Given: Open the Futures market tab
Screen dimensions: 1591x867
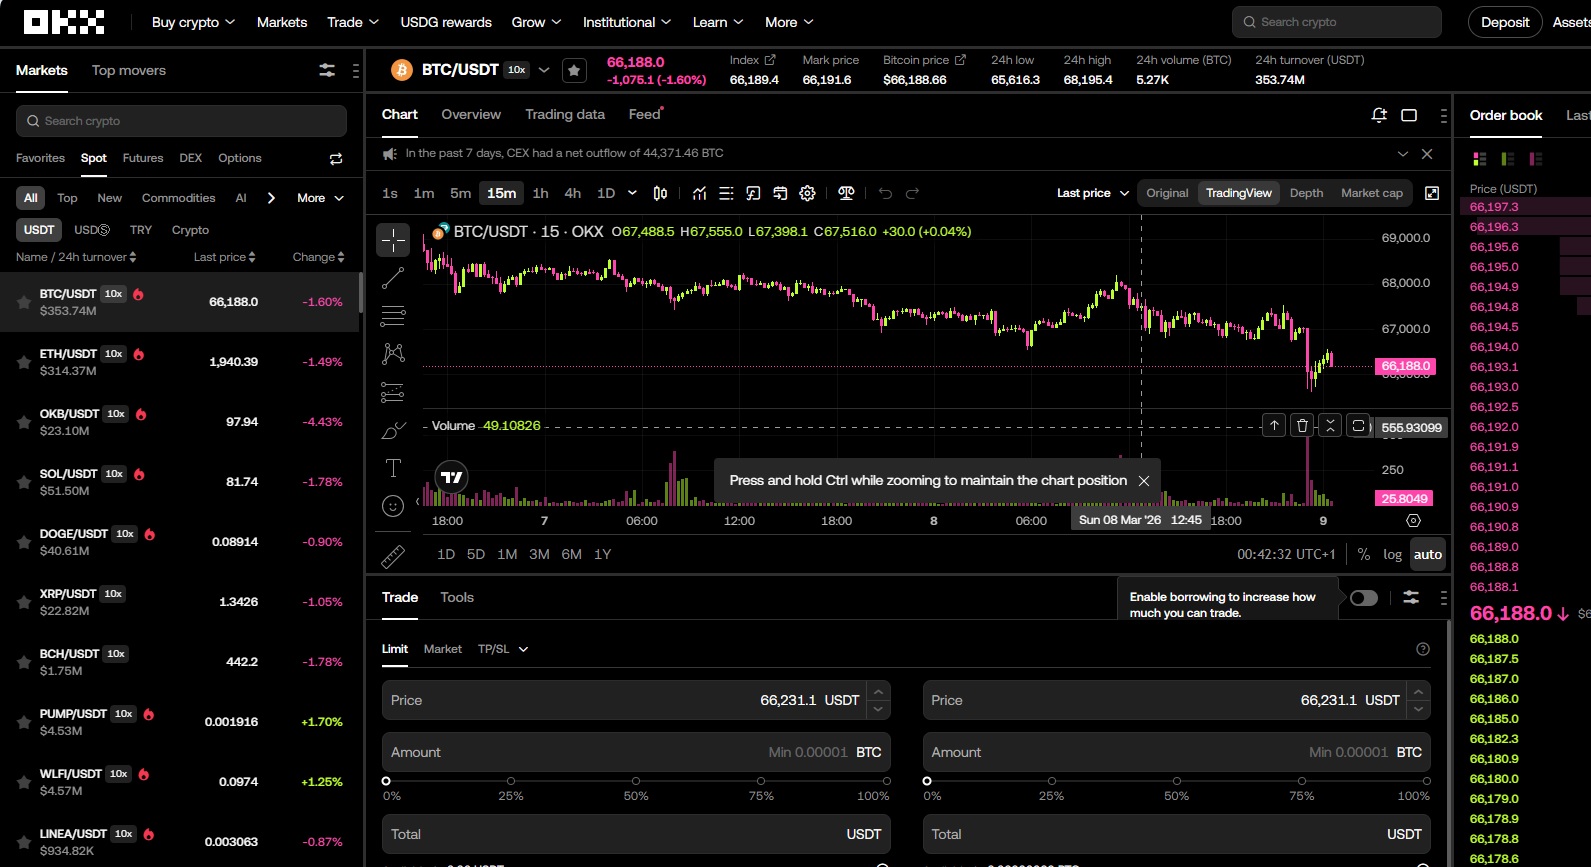Looking at the screenshot, I should pos(143,158).
